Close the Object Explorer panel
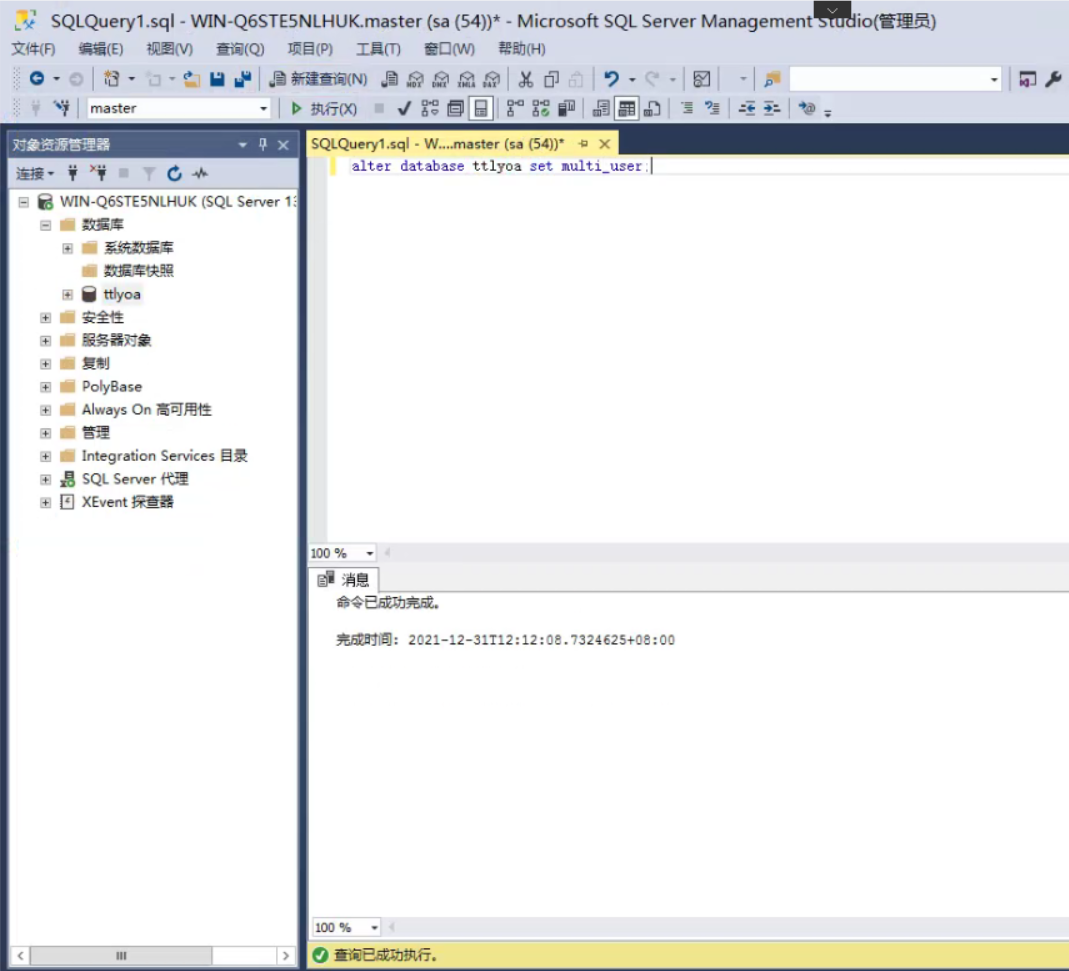Viewport: 1069px width, 971px height. pos(283,145)
